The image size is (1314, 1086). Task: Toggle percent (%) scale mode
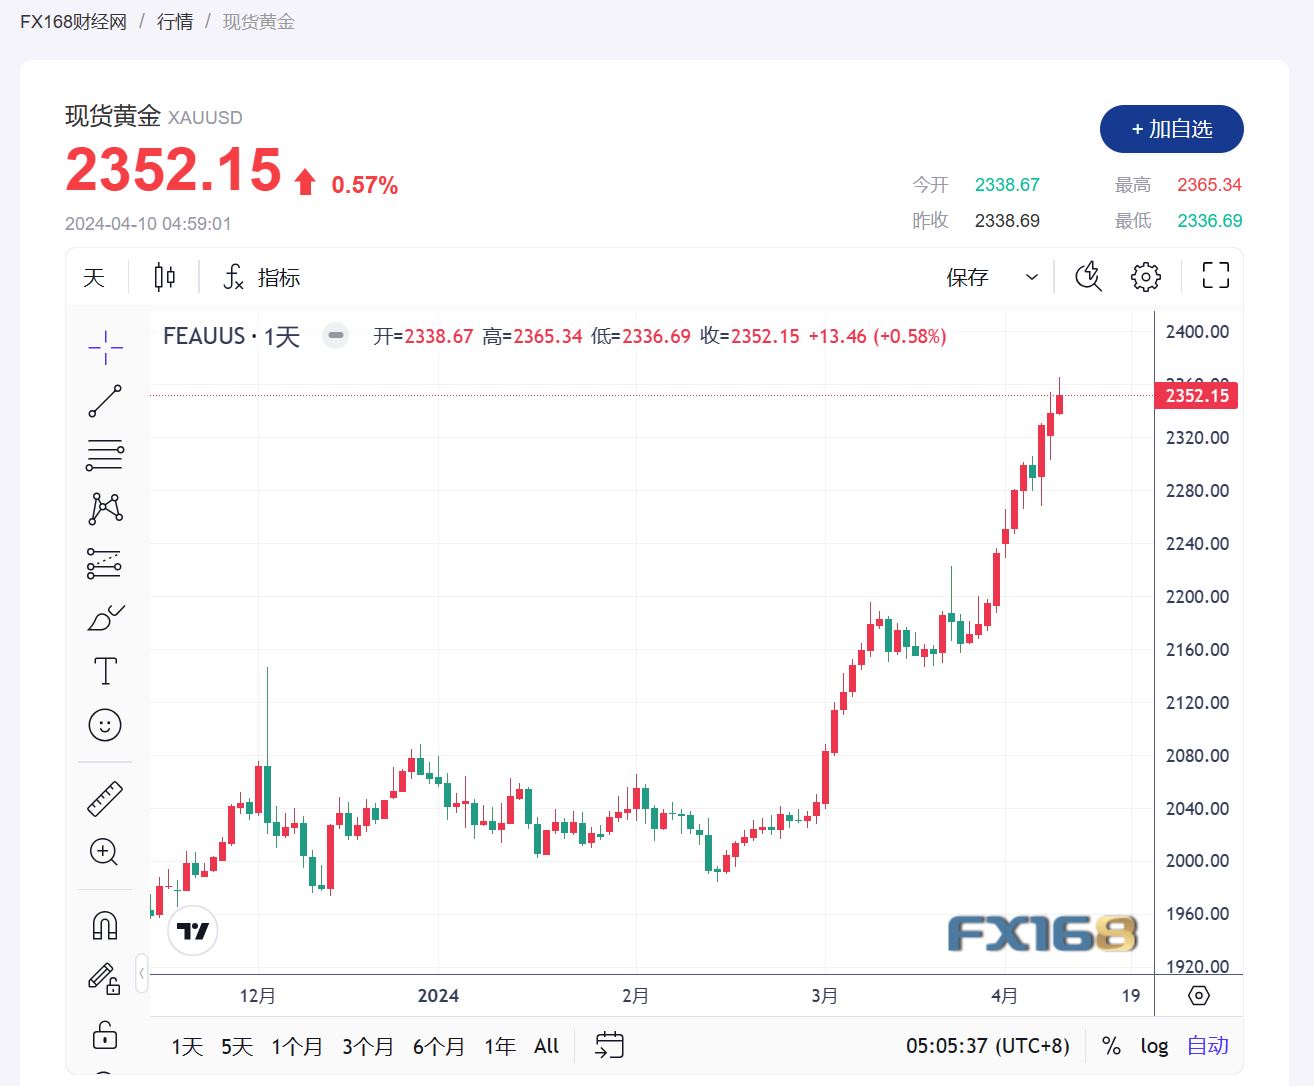(x=1111, y=1046)
